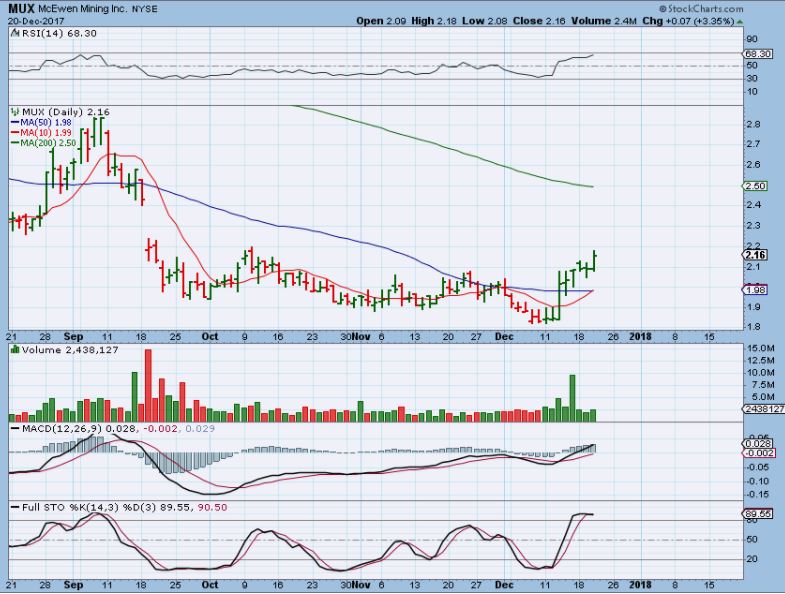Click the MUX (Daily) 2.16 legend
The image size is (785, 594).
[66, 112]
